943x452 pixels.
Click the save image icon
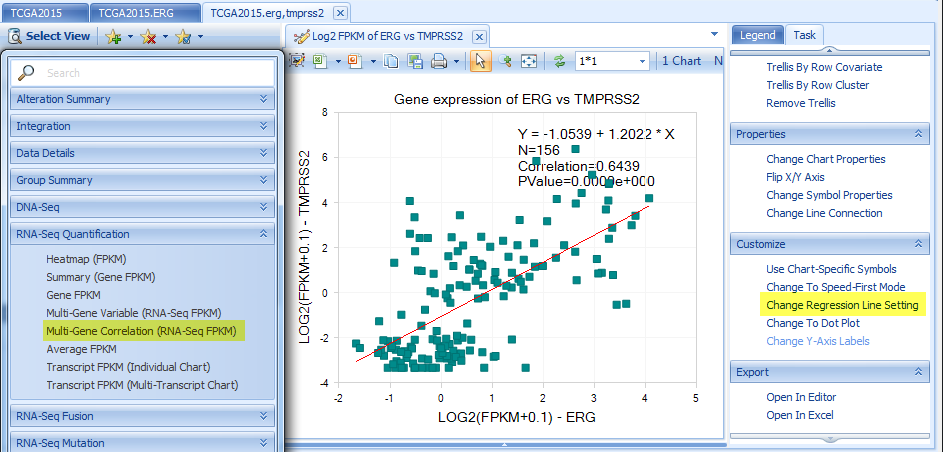click(415, 61)
